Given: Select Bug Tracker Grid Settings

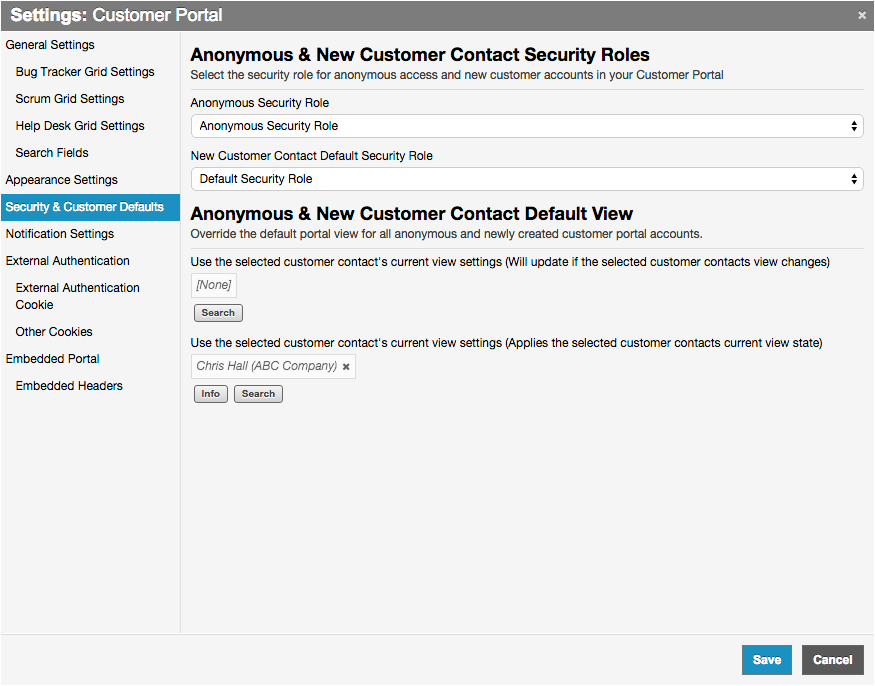Looking at the screenshot, I should [x=85, y=72].
